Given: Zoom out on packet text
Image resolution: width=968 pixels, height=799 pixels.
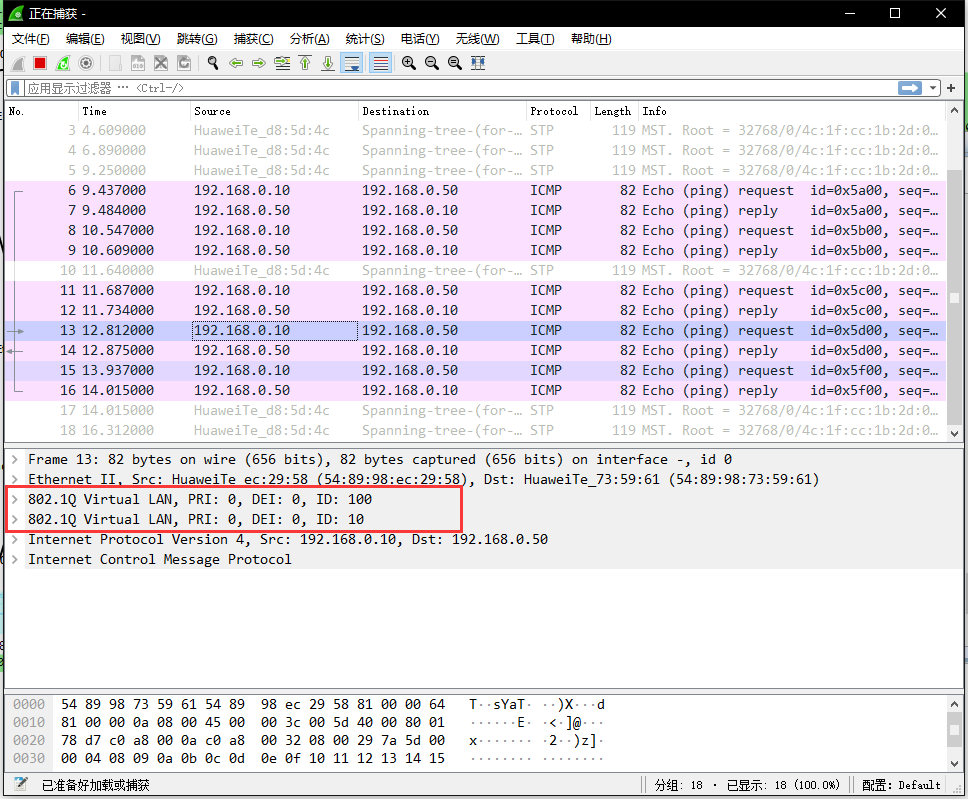Looking at the screenshot, I should (x=432, y=63).
